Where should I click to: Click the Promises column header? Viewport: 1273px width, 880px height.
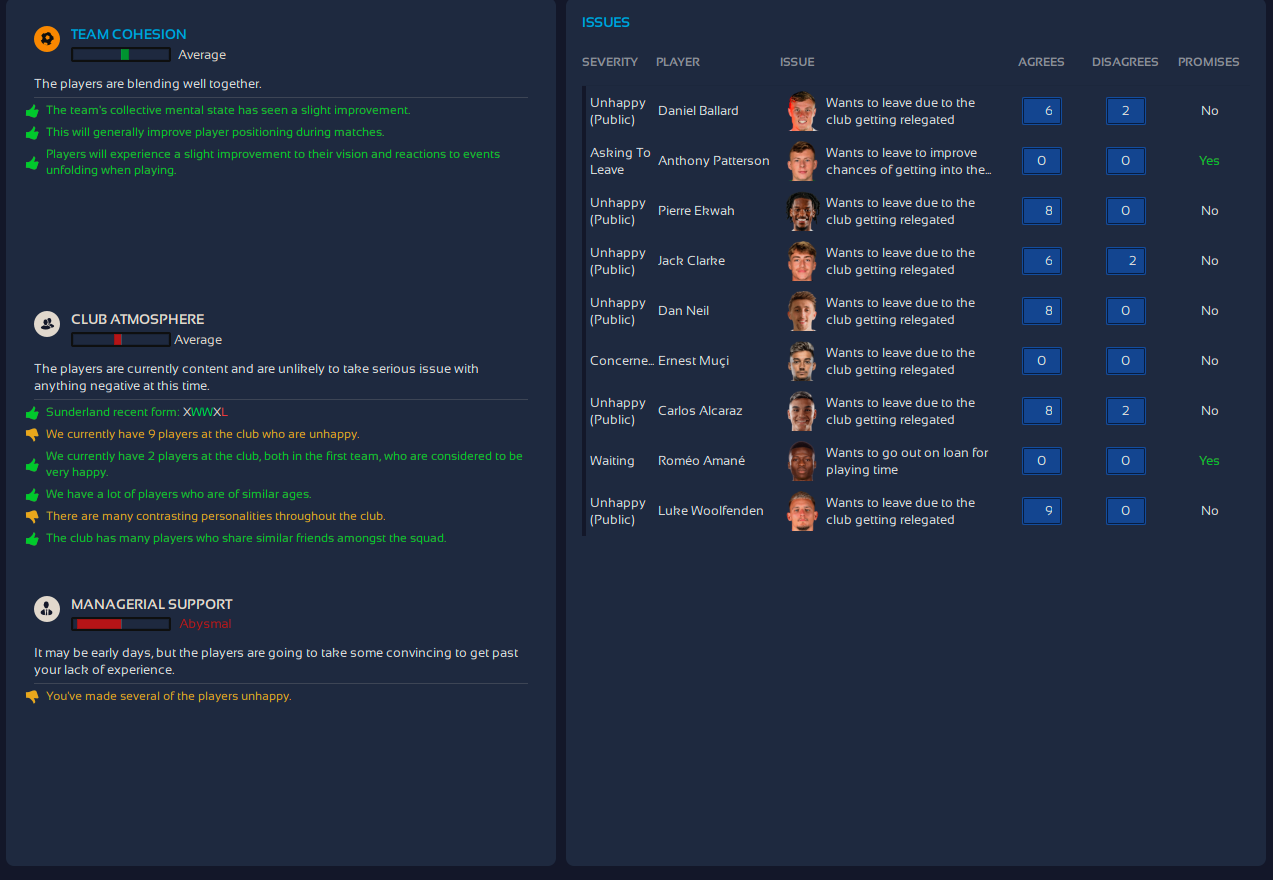[x=1208, y=62]
